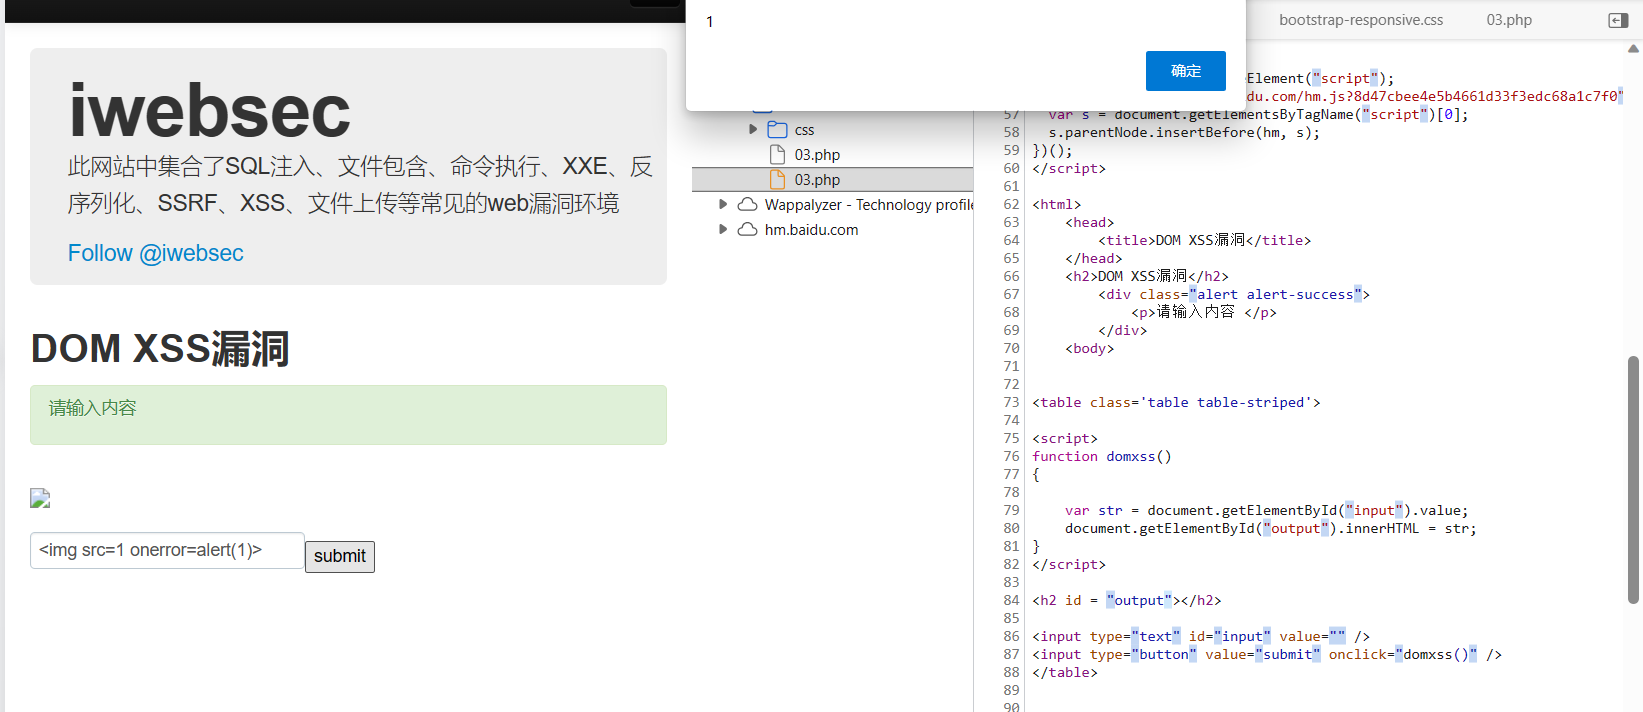
Task: Click the code line with onclick="domxss()"
Action: click(x=1267, y=654)
